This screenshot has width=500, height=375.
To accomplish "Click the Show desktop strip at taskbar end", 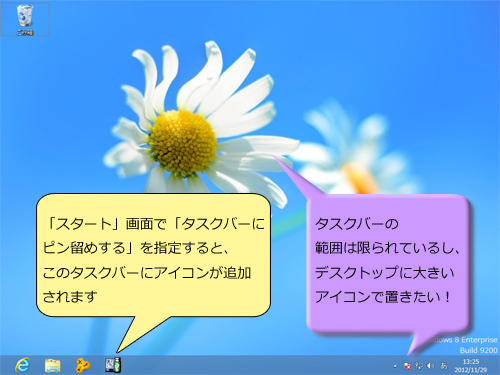I will pyautogui.click(x=498, y=365).
